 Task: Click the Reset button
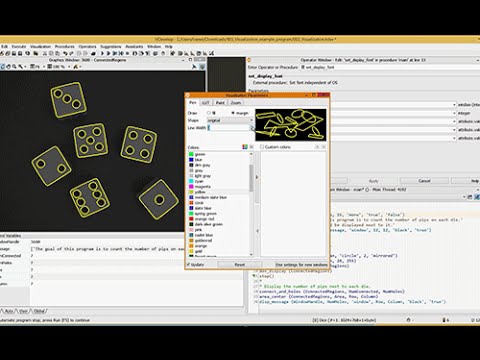point(240,264)
